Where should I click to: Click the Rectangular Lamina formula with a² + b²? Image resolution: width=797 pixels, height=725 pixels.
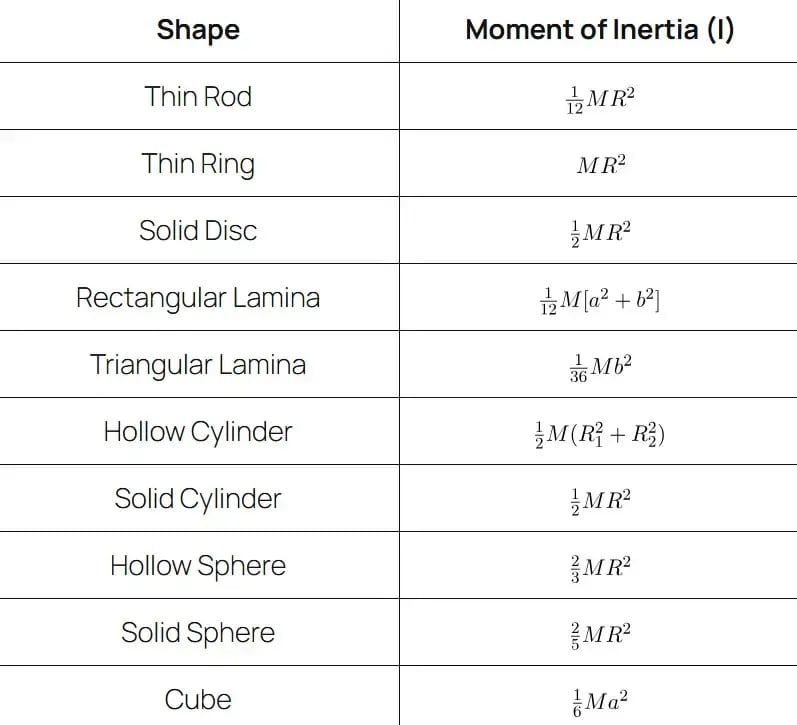[600, 300]
